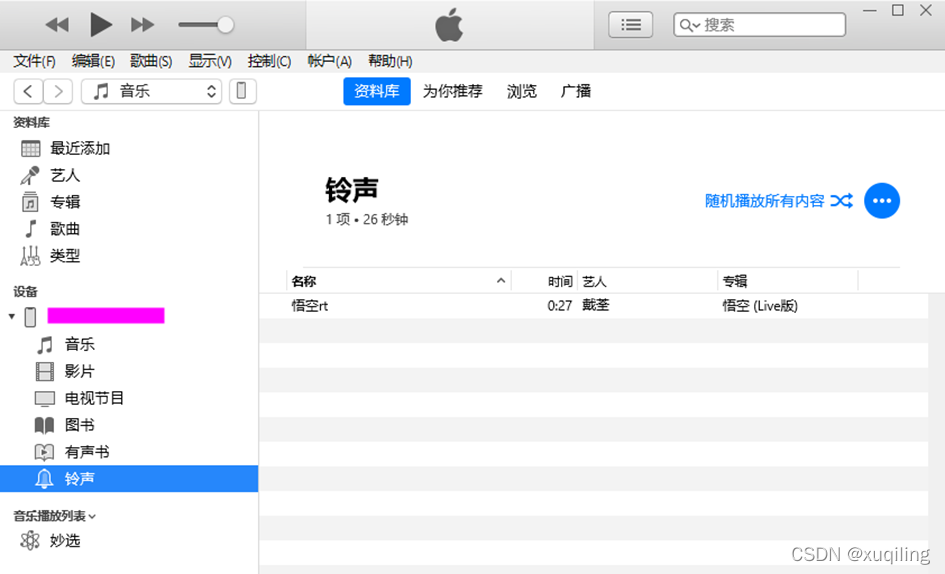Screen dimensions: 945x574
Task: Adjust the volume slider knob
Action: [x=225, y=25]
